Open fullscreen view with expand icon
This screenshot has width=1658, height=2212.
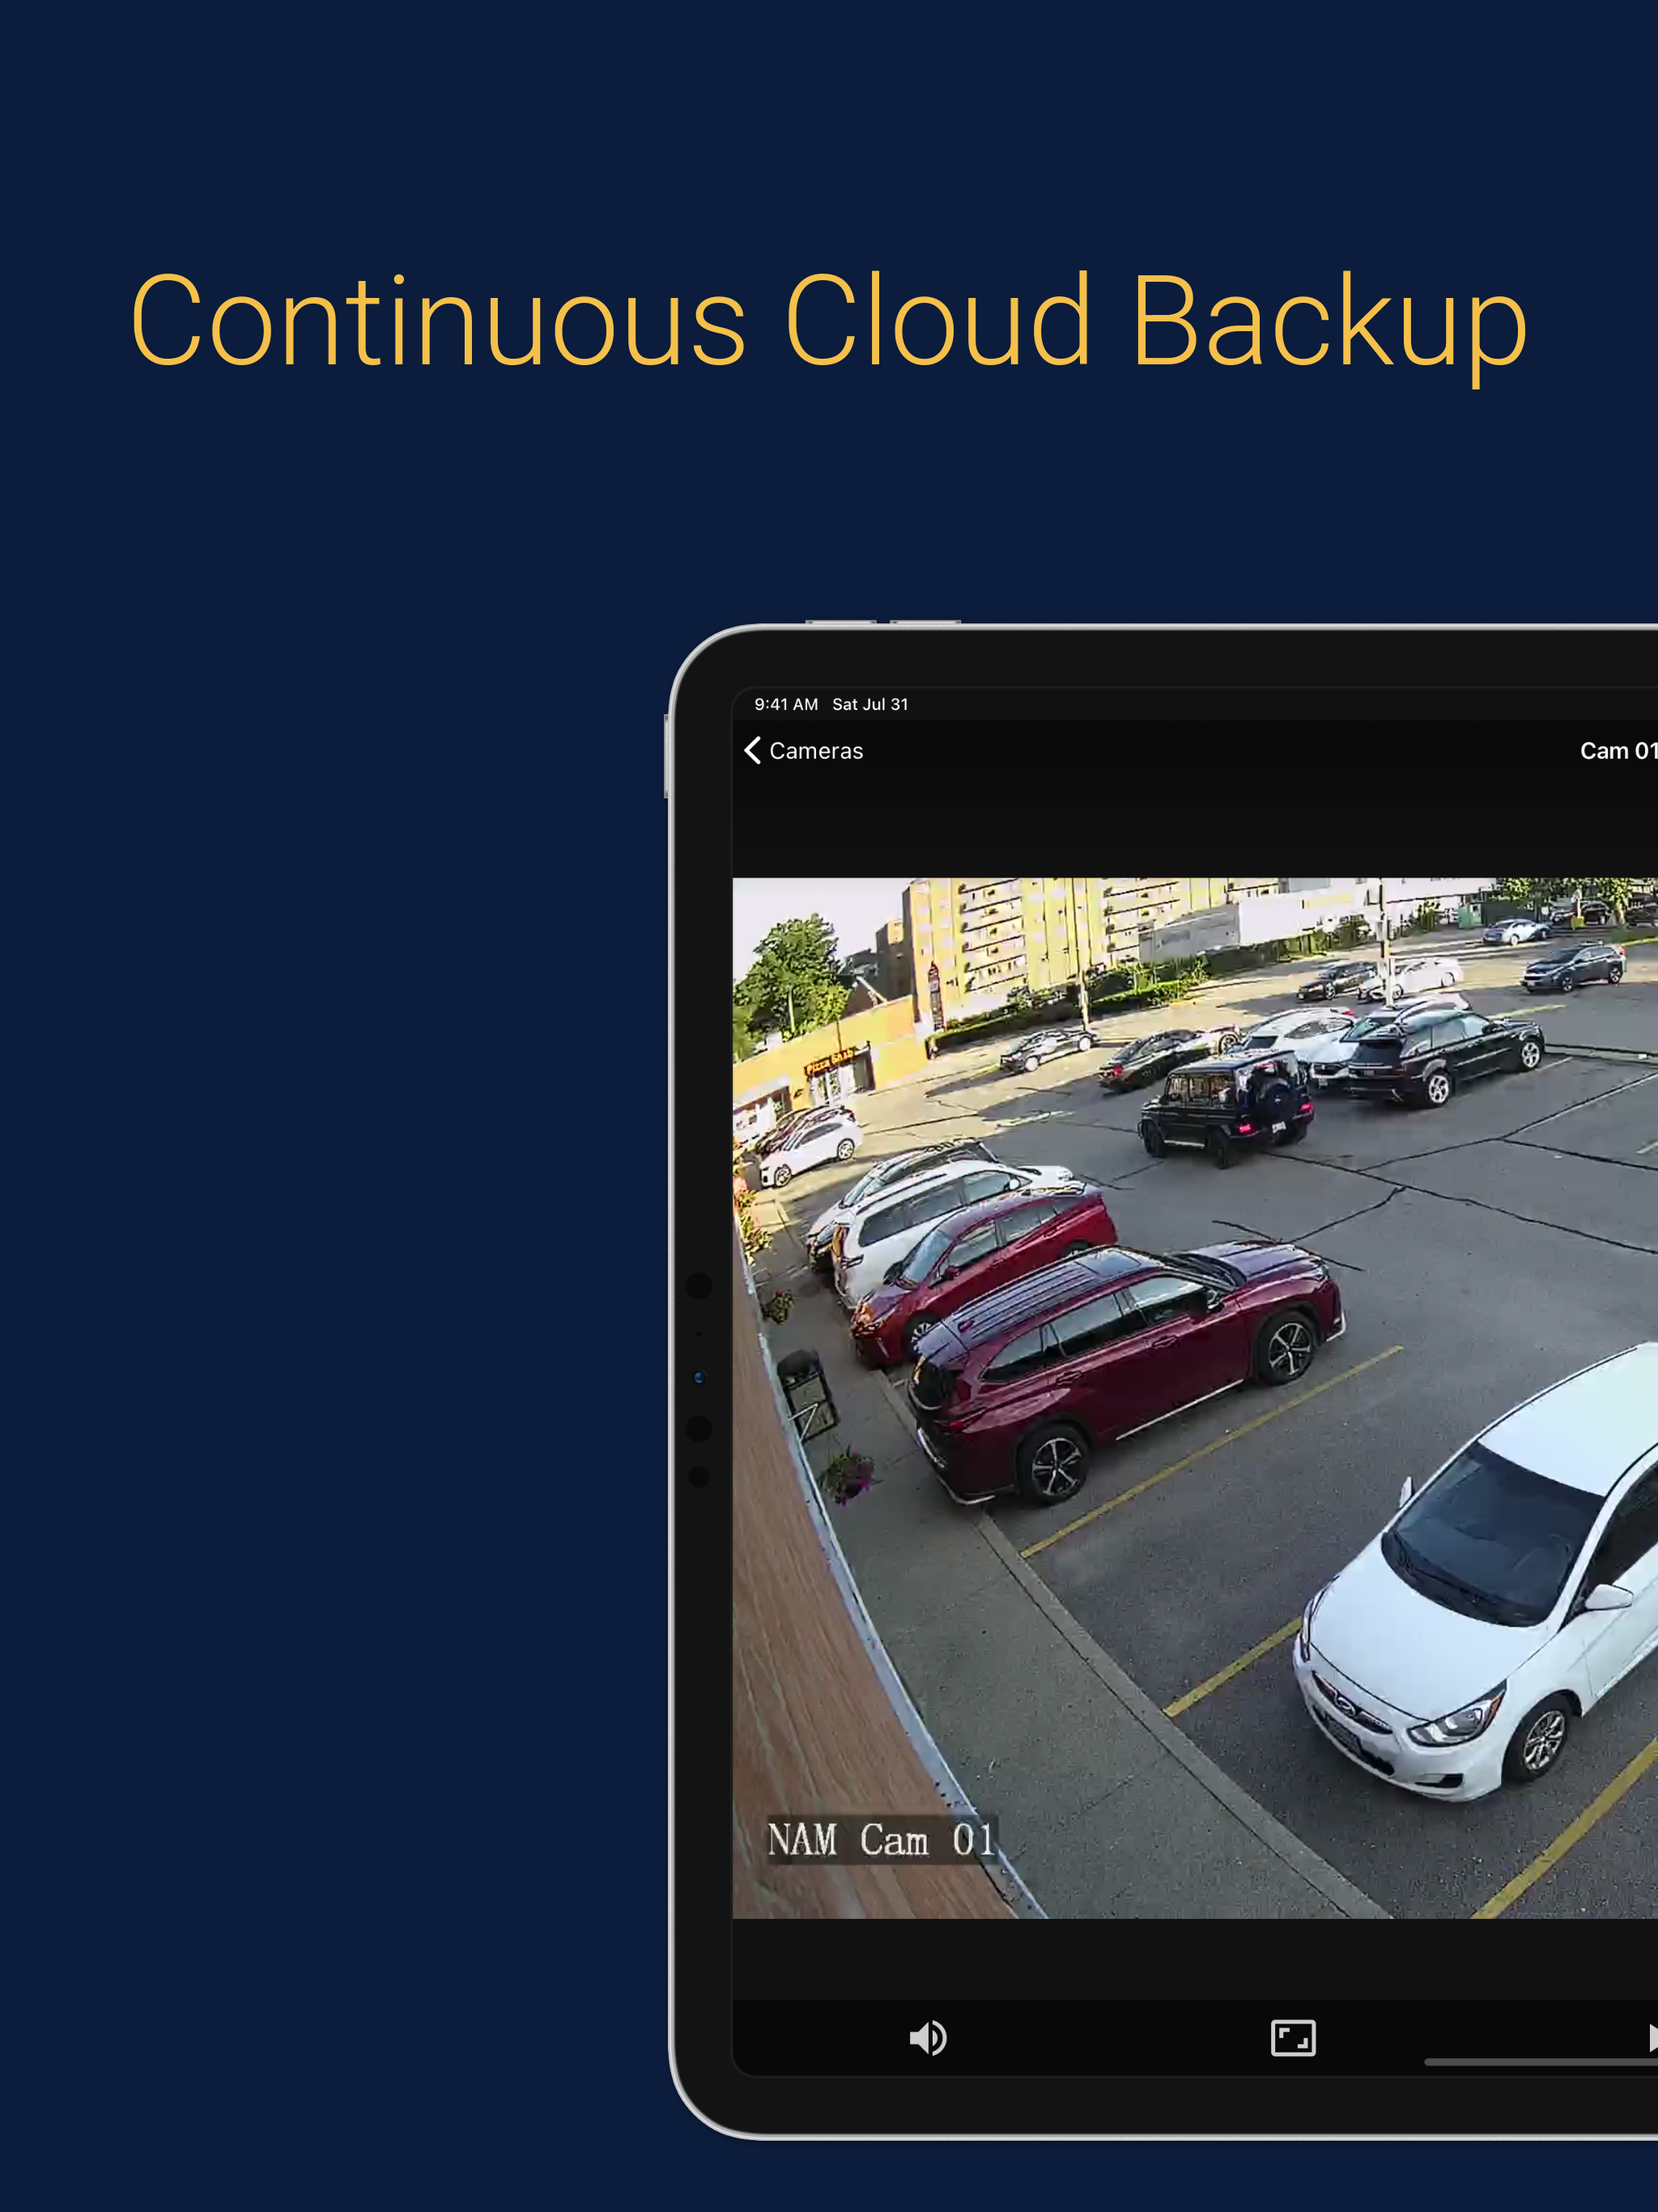1293,2037
